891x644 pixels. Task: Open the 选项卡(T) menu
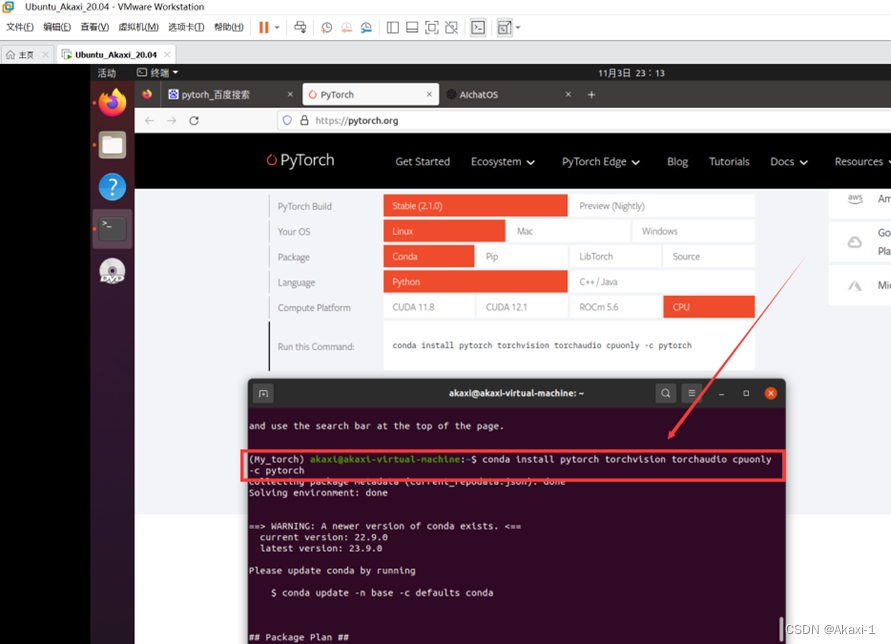186,27
